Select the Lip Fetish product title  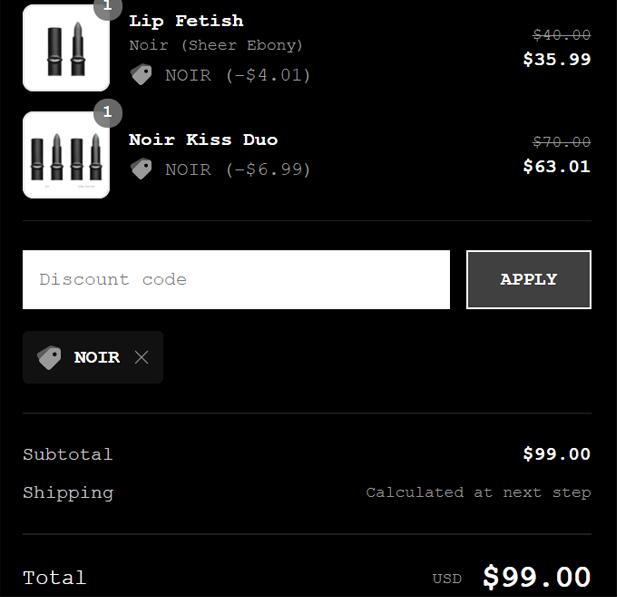click(186, 21)
